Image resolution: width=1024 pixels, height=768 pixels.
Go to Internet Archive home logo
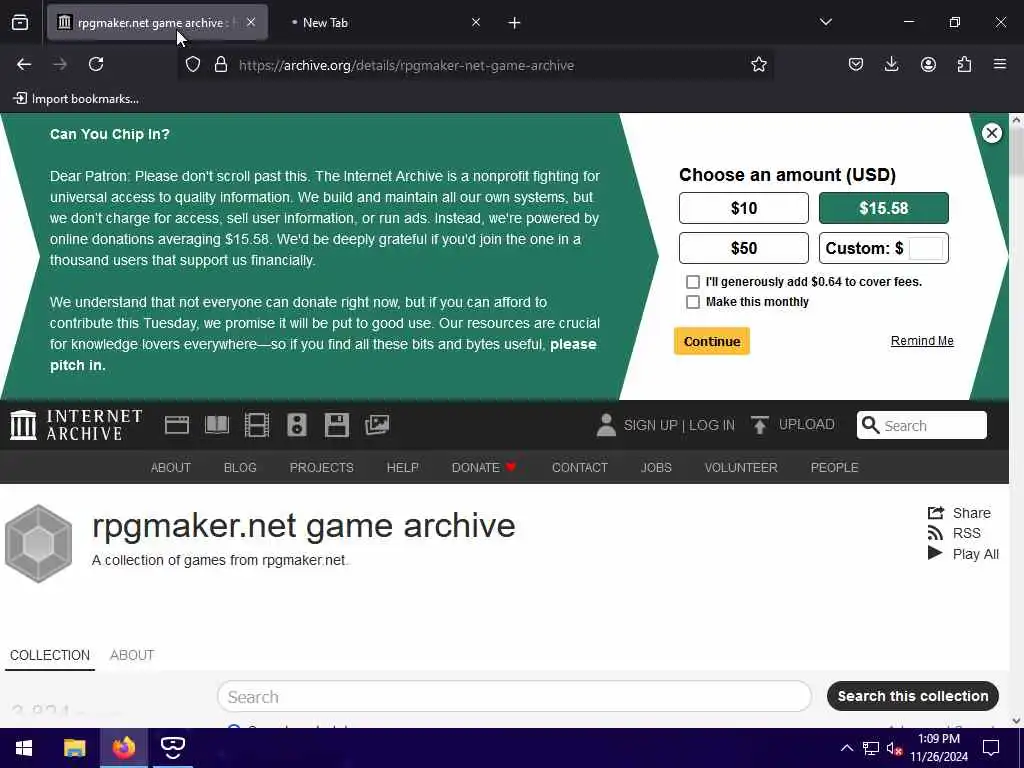[x=76, y=425]
